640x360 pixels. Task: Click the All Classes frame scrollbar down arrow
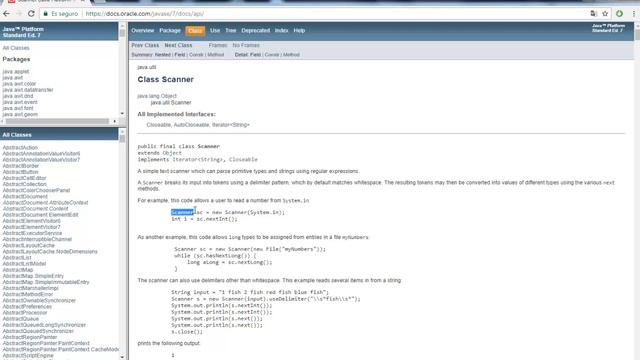click(x=122, y=357)
